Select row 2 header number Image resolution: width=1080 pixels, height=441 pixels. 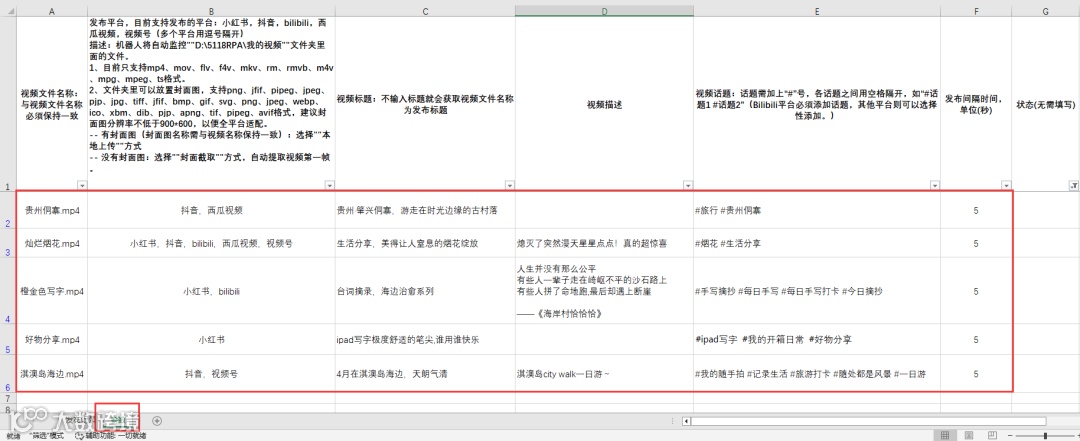tap(8, 210)
